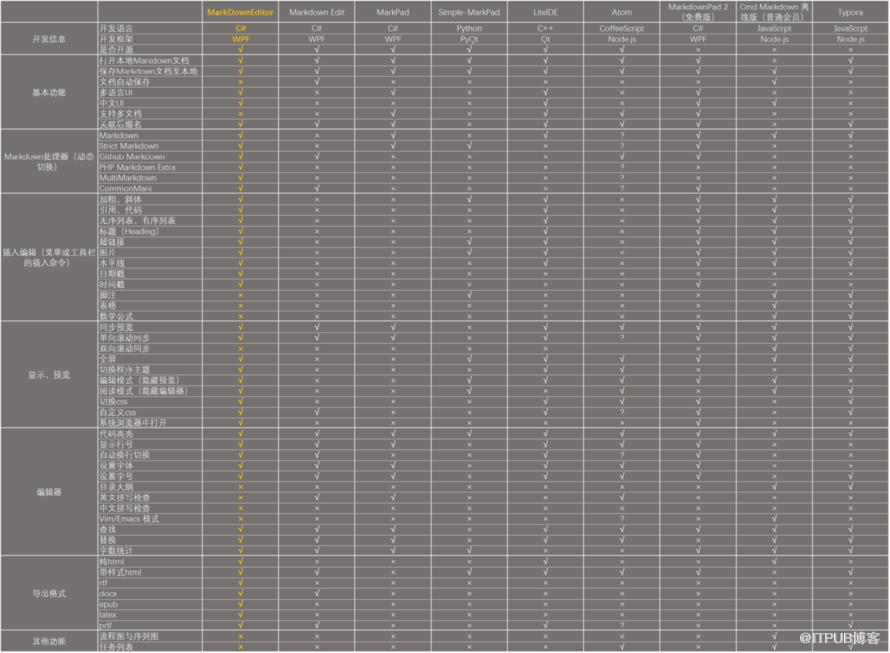This screenshot has height=653, width=890.
Task: Select the Markdown Edit column header
Action: 317,12
